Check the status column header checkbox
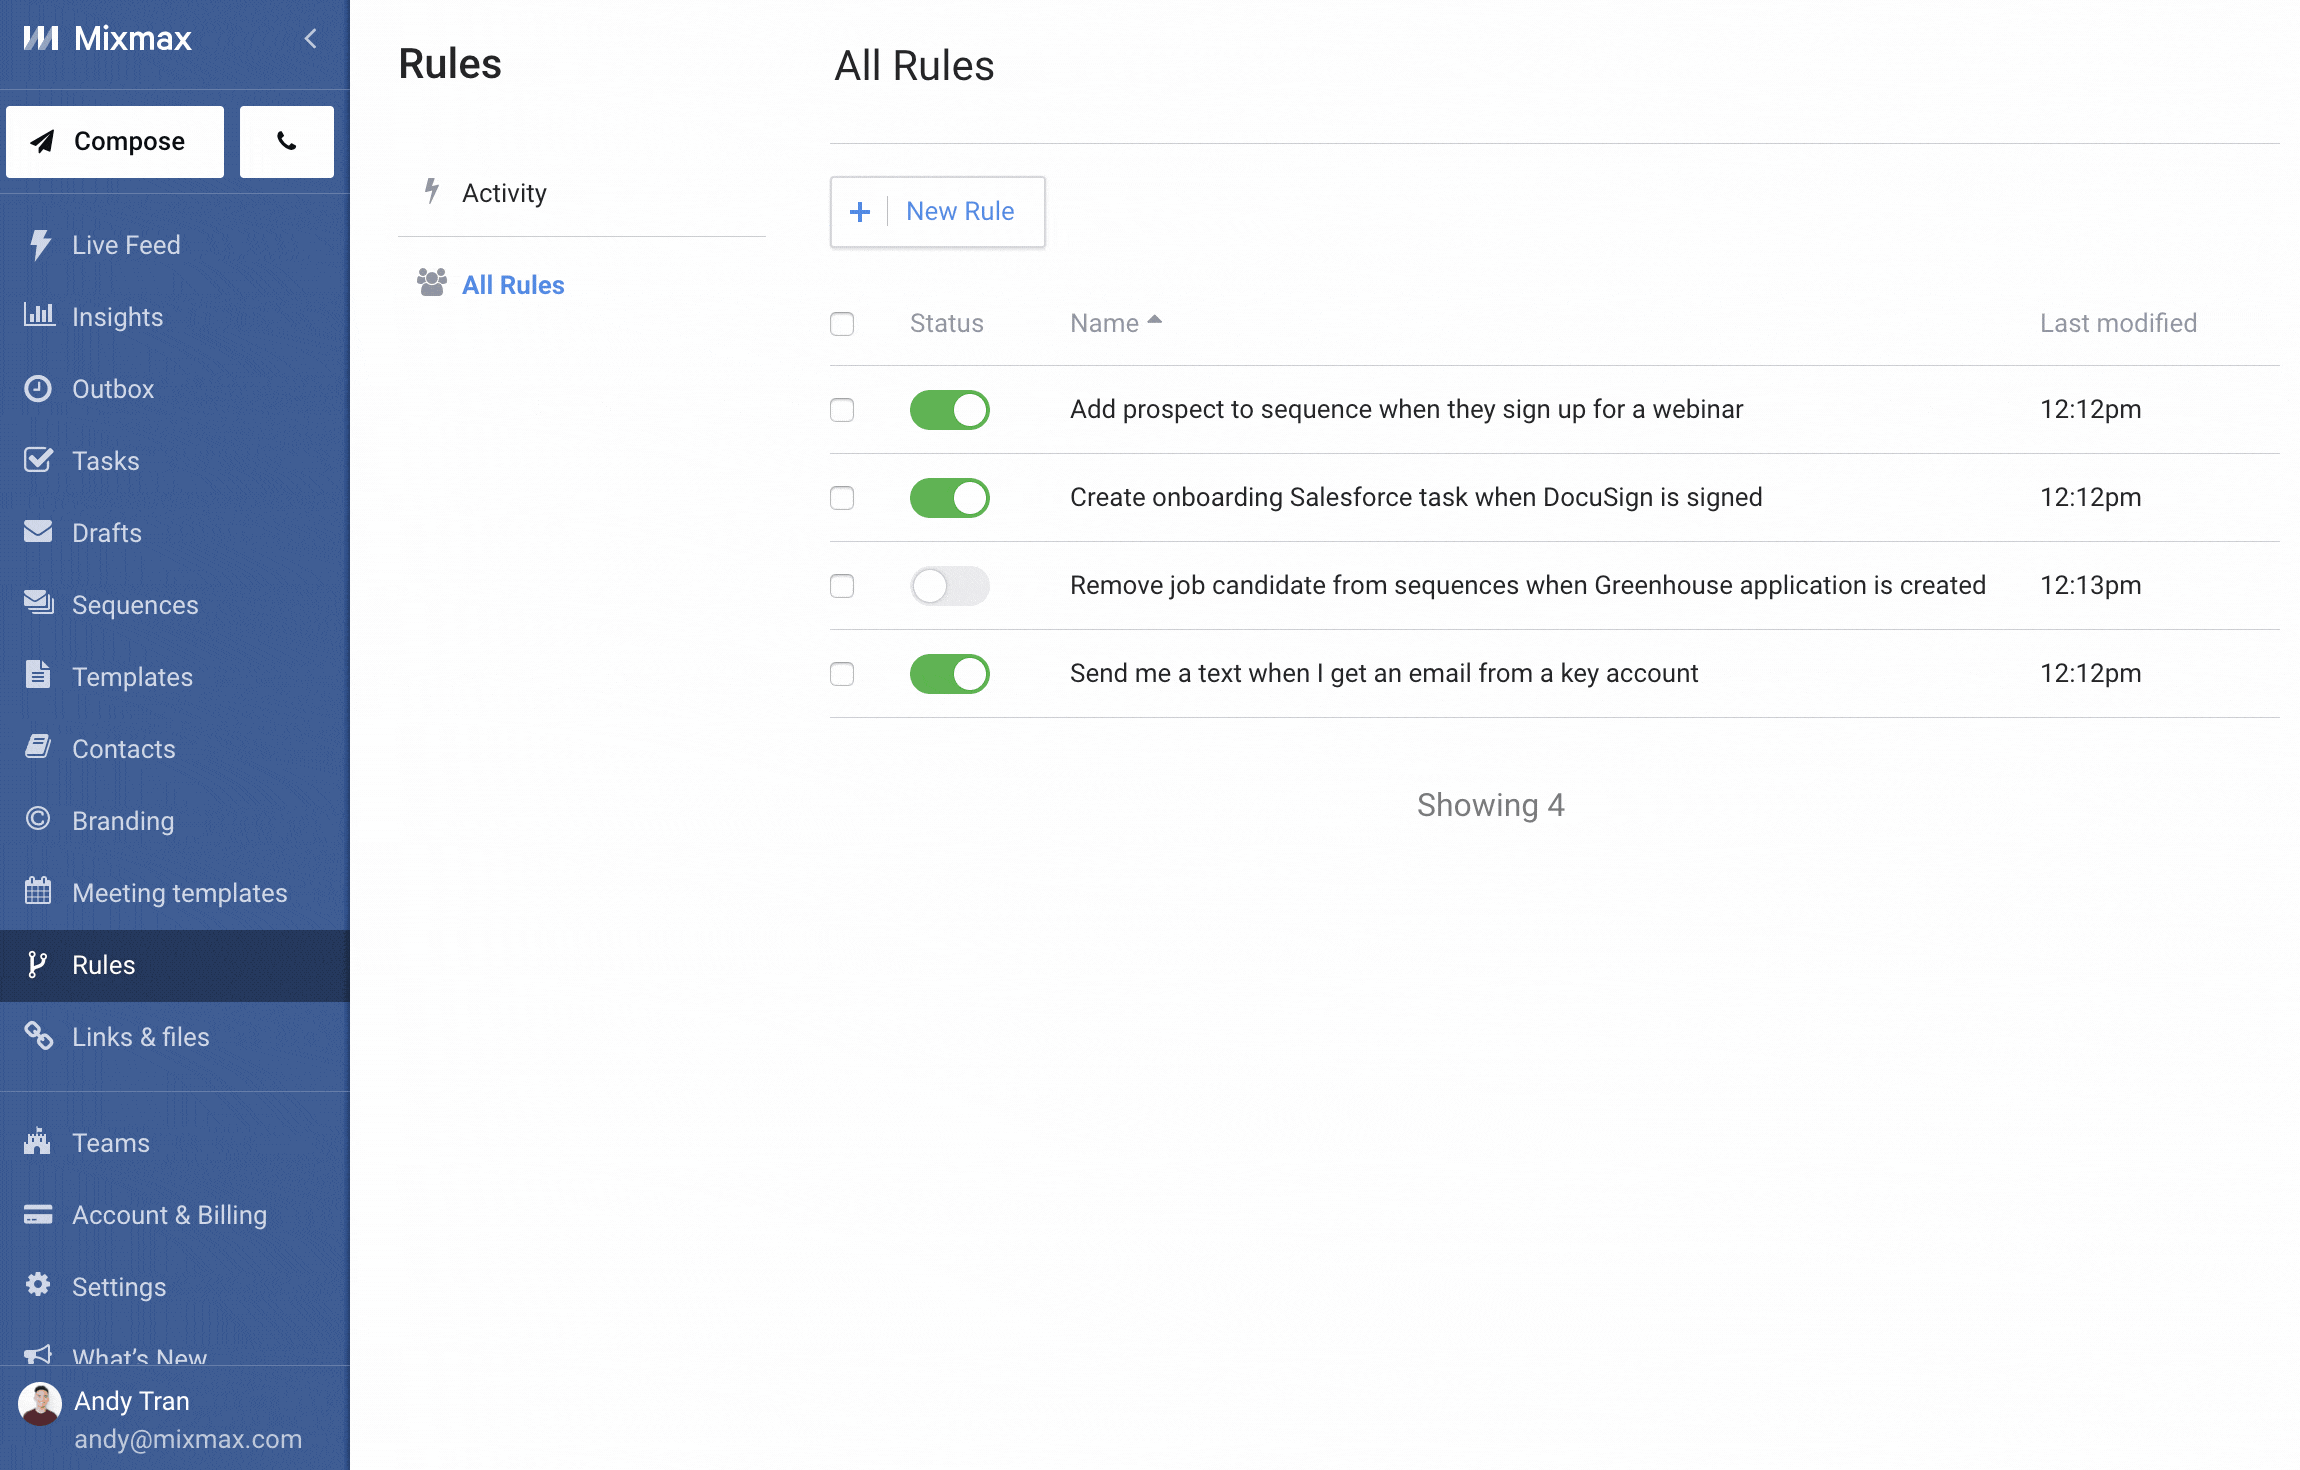2300x1470 pixels. point(842,322)
